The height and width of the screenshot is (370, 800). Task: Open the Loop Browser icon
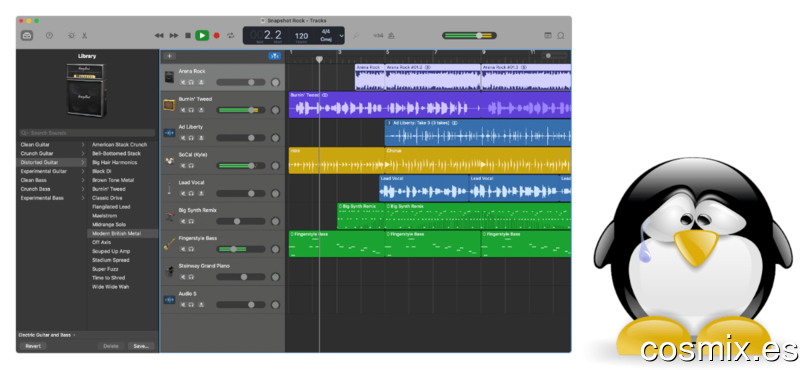click(x=561, y=36)
